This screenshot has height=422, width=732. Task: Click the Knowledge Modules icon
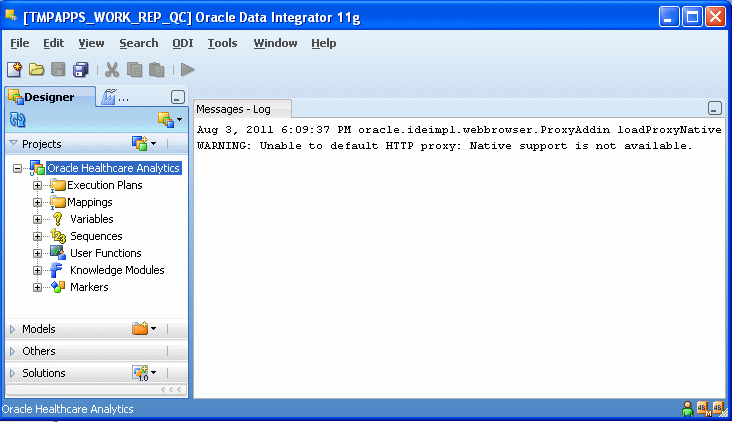57,270
